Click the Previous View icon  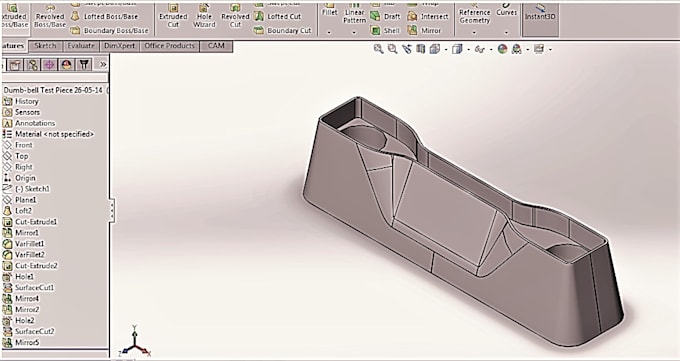coord(406,49)
